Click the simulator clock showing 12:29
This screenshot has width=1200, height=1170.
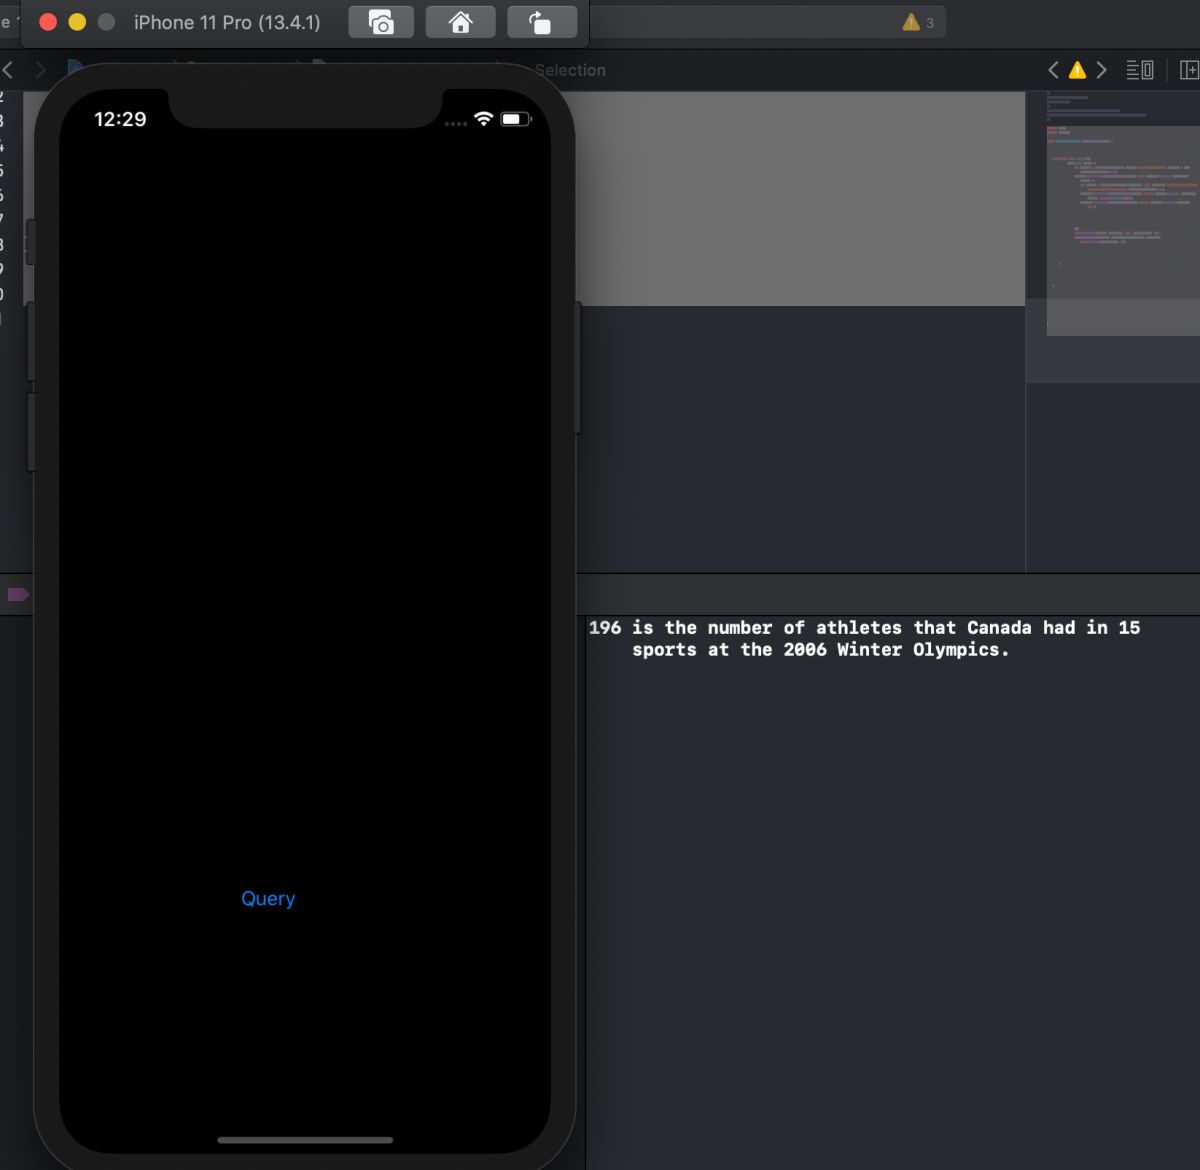pos(120,119)
